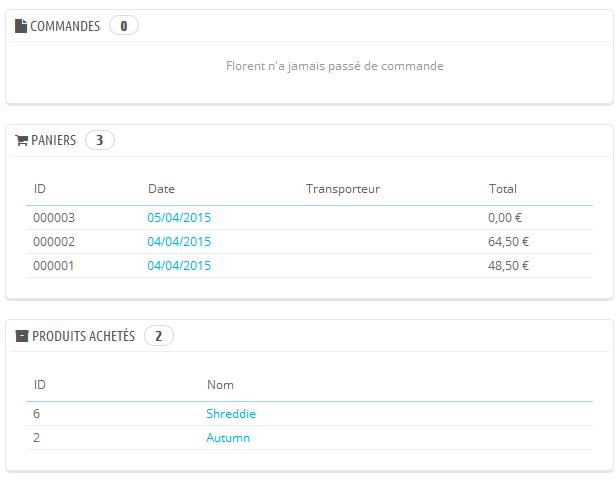Click the Produits Achetés archive icon
616x503 pixels.
point(22,336)
